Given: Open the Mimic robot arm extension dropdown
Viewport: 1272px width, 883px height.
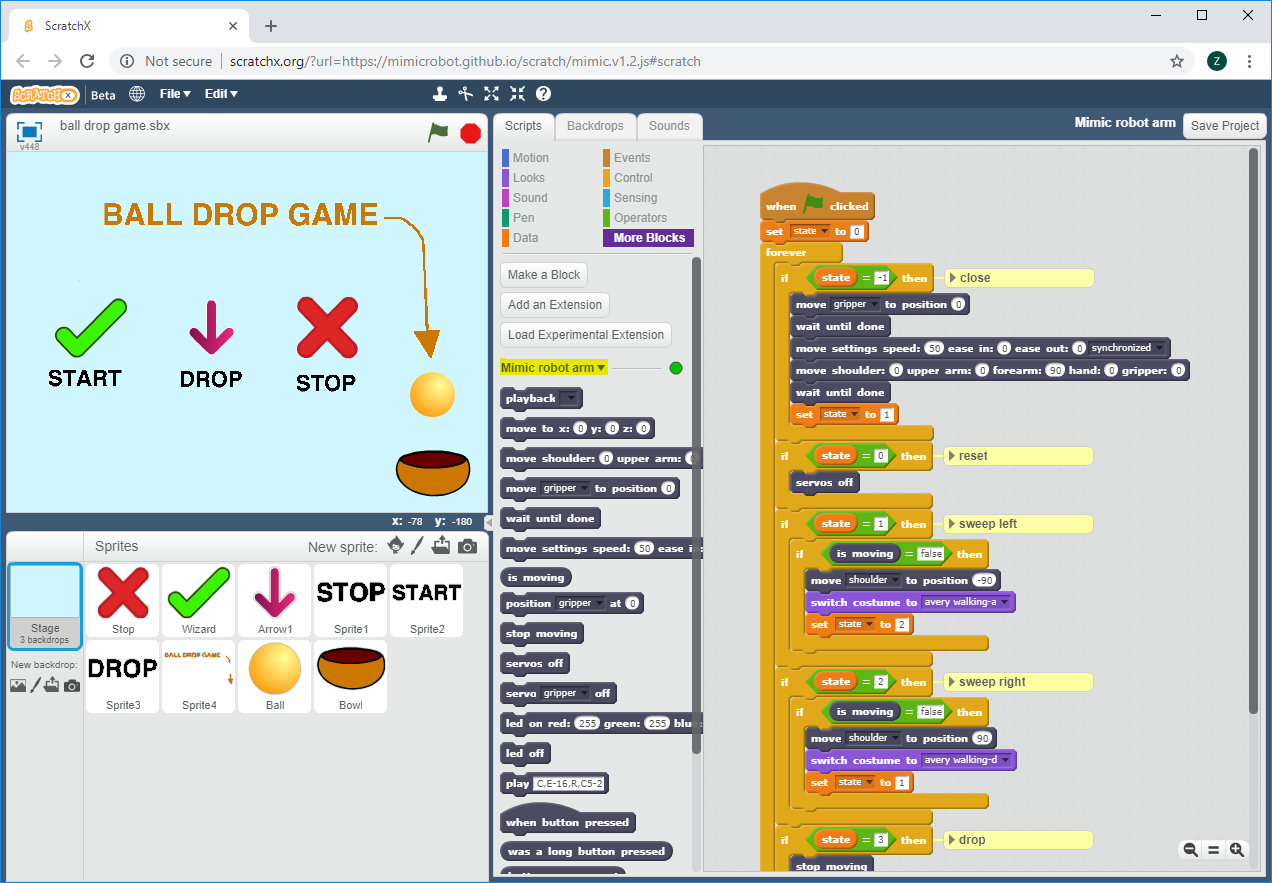Looking at the screenshot, I should click(x=601, y=368).
